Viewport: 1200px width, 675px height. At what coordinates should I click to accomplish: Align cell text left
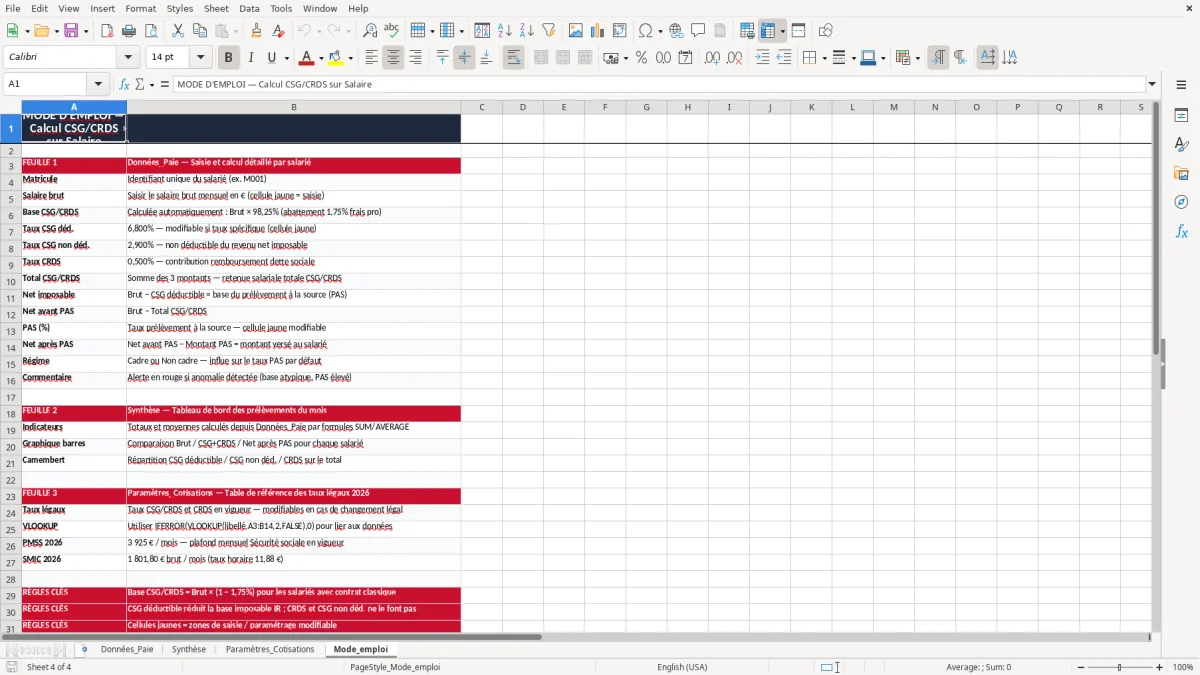(x=372, y=58)
